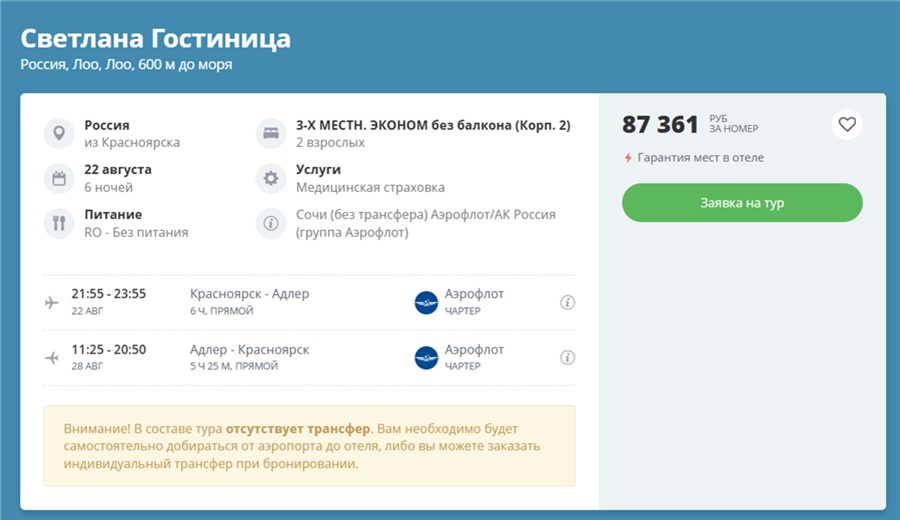This screenshot has width=900, height=520.
Task: Click the 'Гарантия мест в отеле' label
Action: coord(700,158)
